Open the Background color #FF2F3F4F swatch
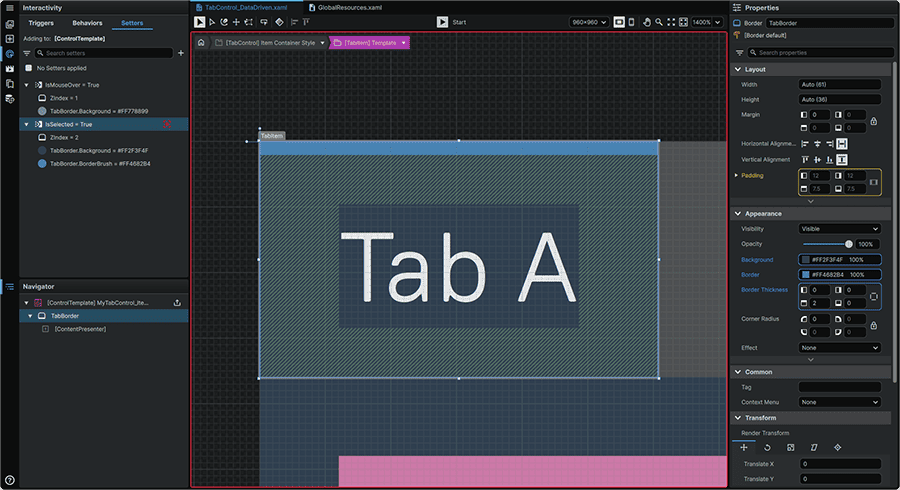 pos(806,260)
